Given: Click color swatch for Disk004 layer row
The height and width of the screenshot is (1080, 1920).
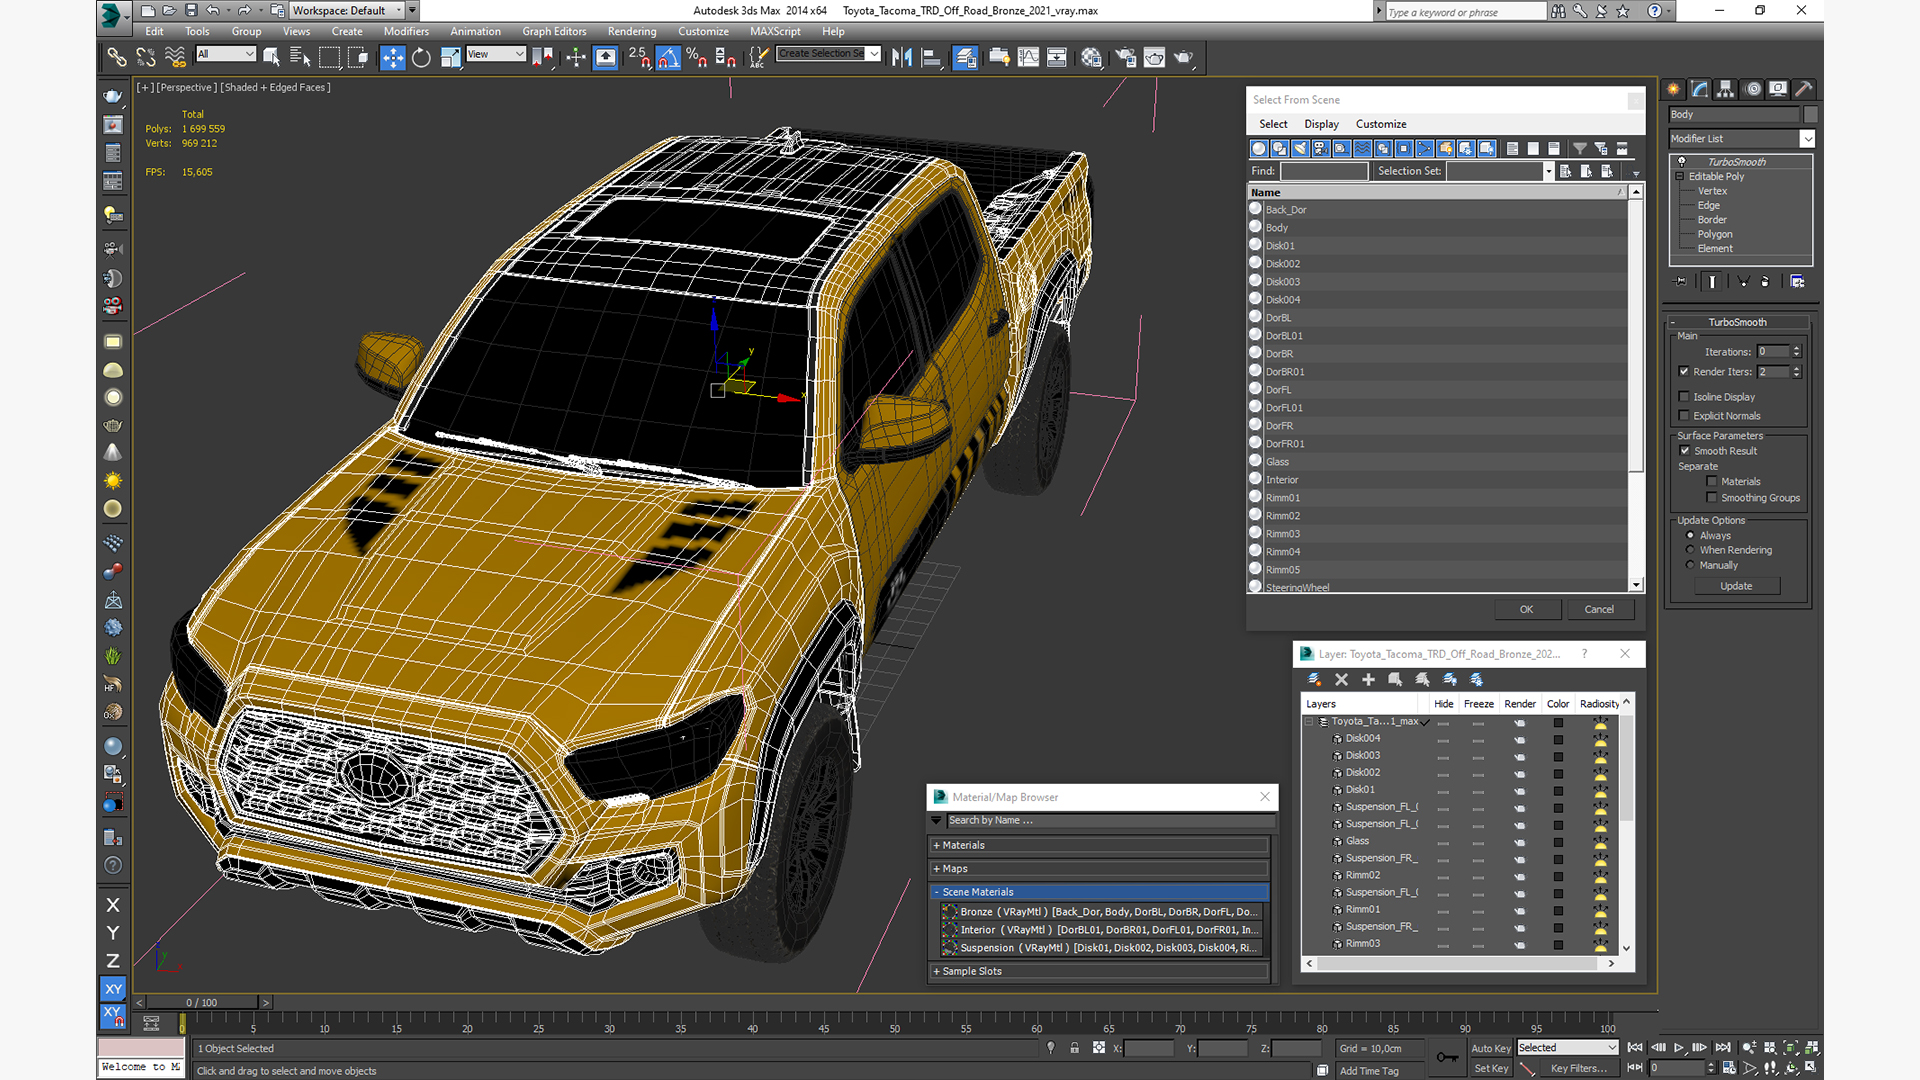Looking at the screenshot, I should (x=1558, y=739).
